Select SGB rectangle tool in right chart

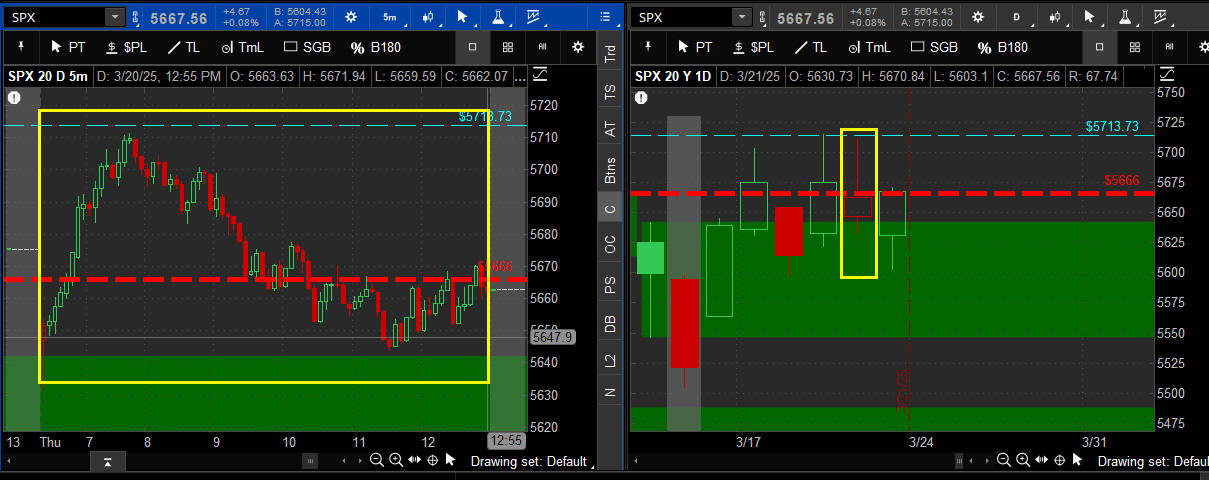(x=934, y=47)
